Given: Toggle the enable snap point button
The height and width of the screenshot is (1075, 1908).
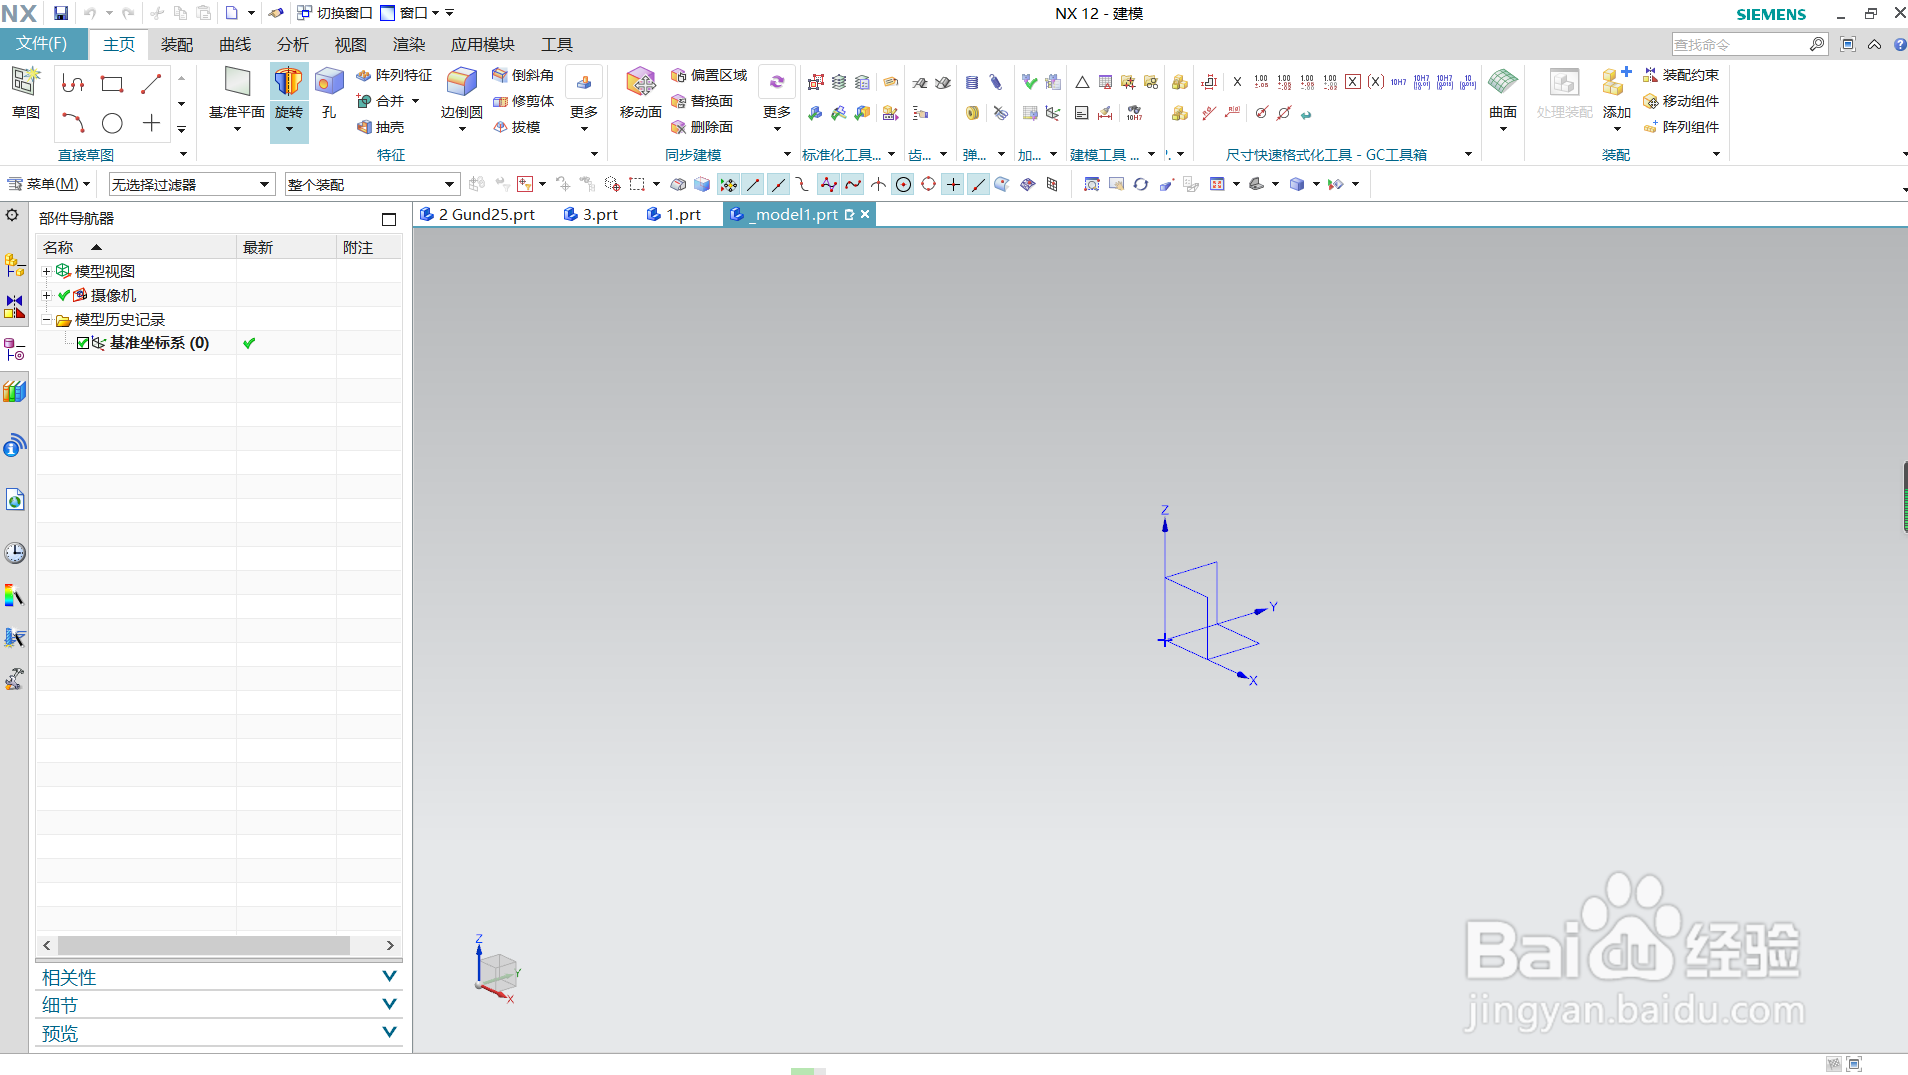Looking at the screenshot, I should (729, 184).
